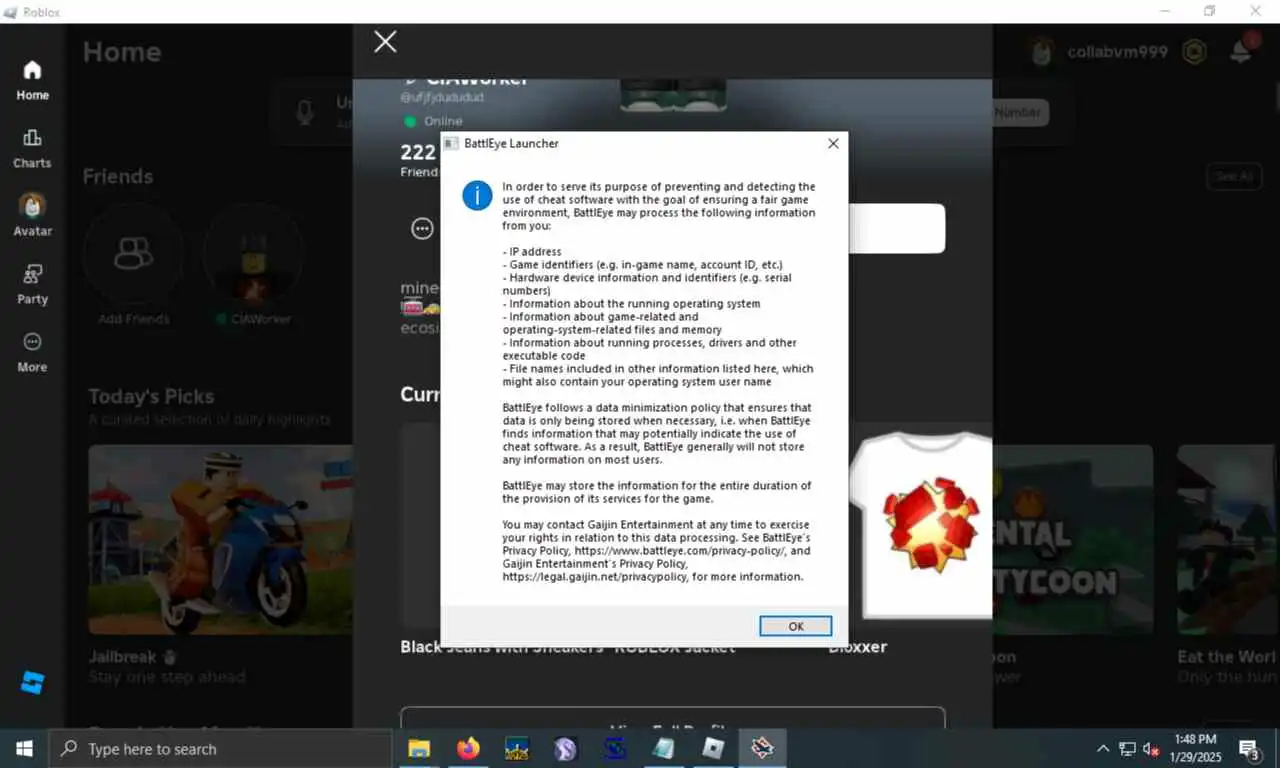Viewport: 1280px width, 768px height.
Task: Click the network tray icon
Action: click(1127, 748)
